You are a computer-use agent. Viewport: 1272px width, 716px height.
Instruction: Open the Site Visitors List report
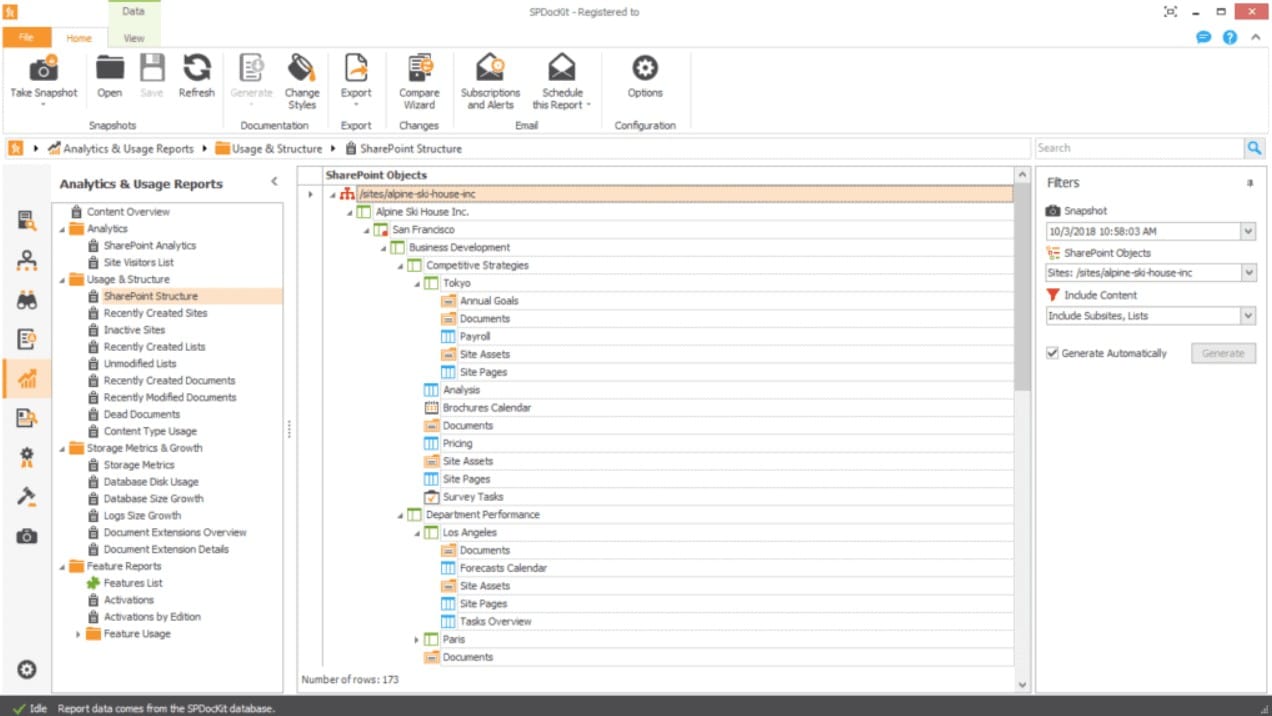coord(138,262)
